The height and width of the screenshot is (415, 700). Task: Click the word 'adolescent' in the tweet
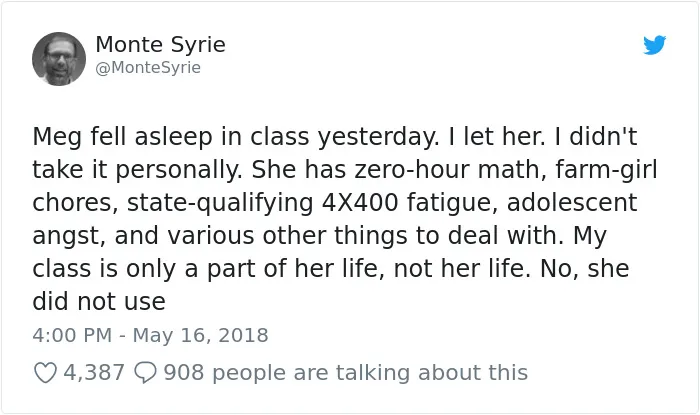tap(572, 203)
